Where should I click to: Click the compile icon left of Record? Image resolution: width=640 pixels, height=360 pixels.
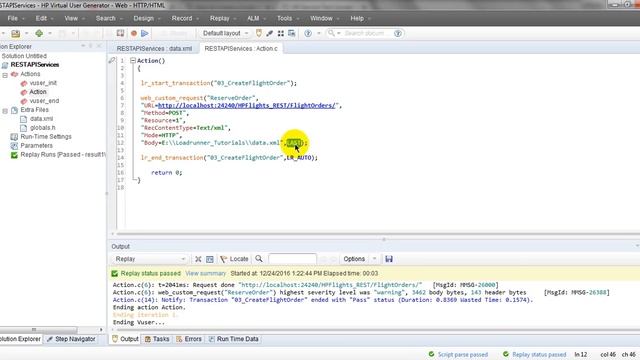pos(120,33)
